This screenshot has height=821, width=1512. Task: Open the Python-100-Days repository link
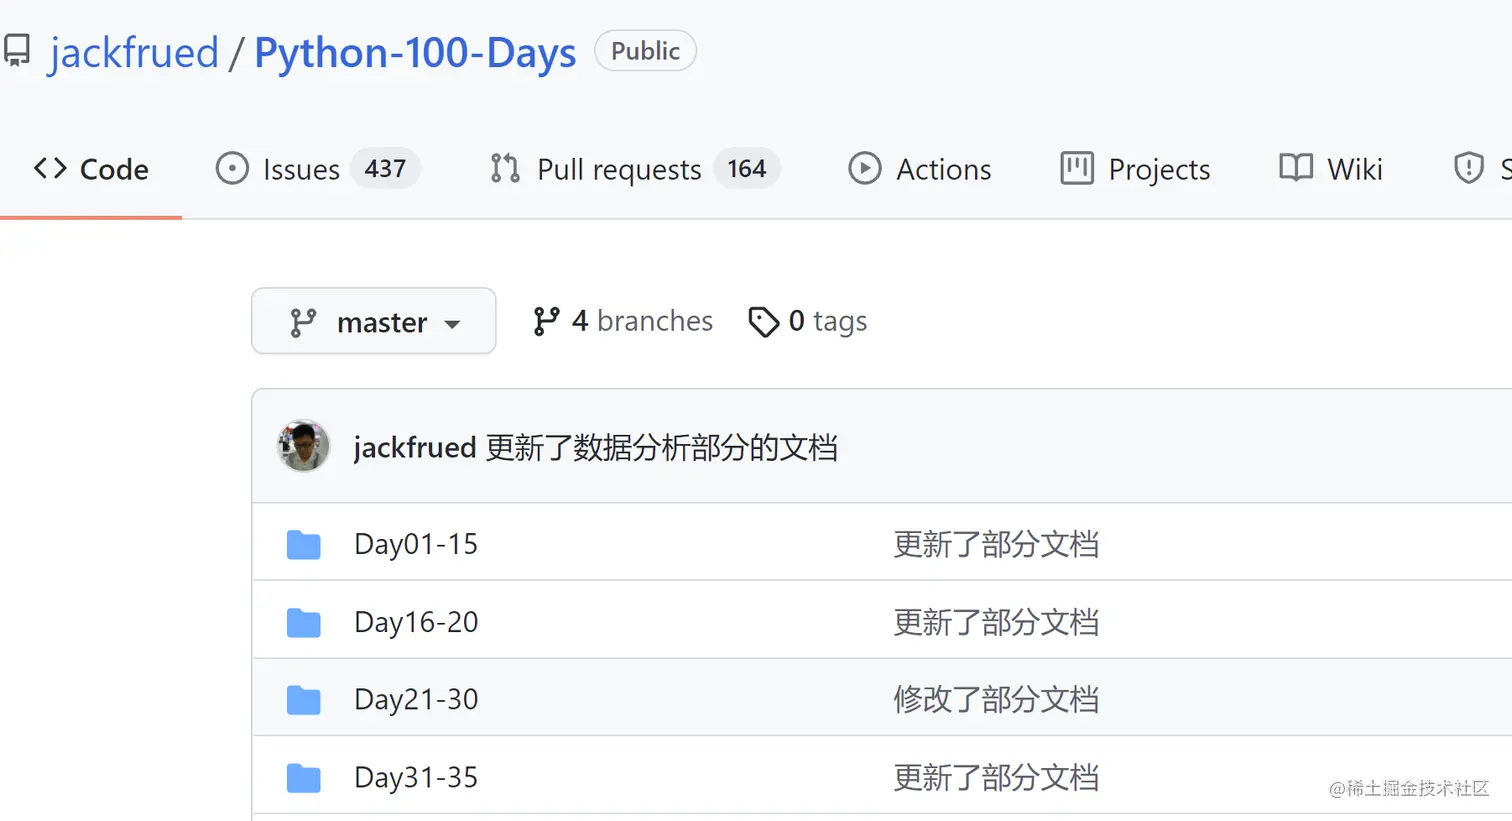pyautogui.click(x=415, y=52)
